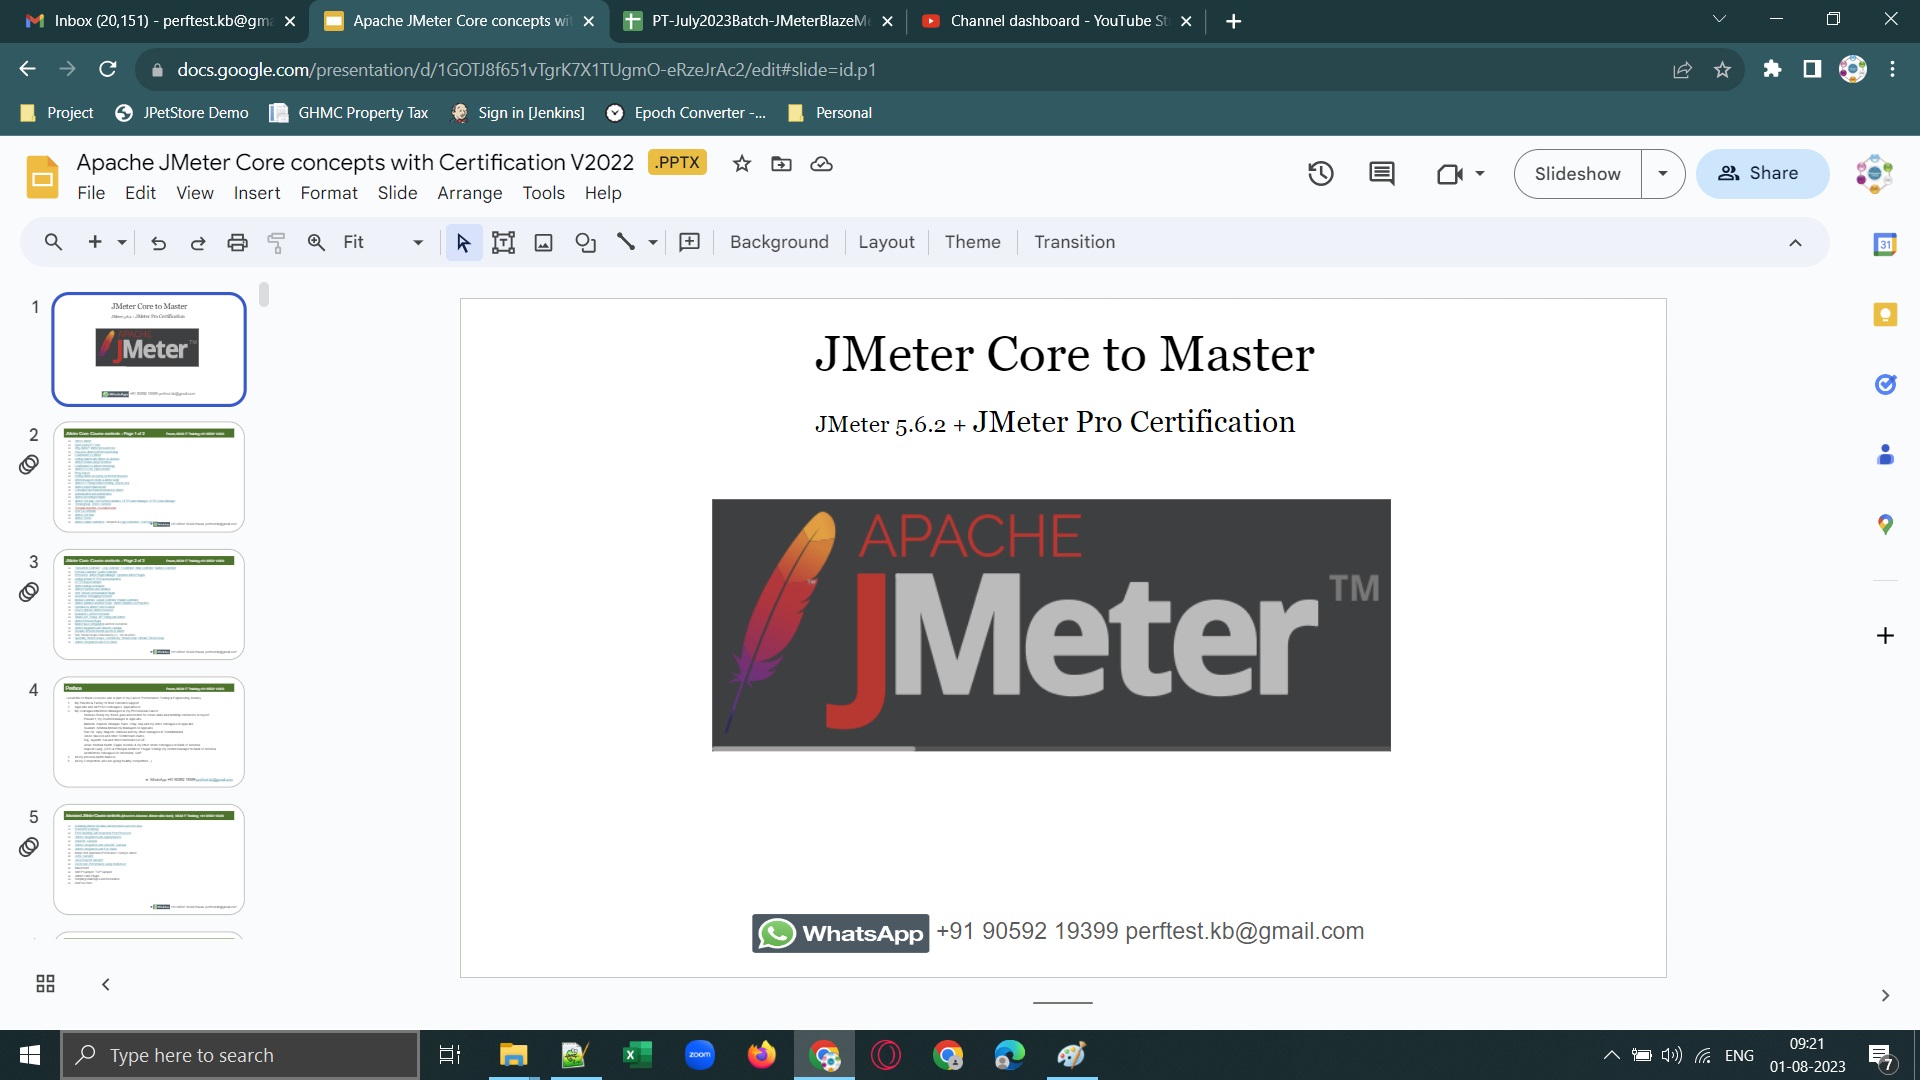Click the Undo arrow icon
The height and width of the screenshot is (1080, 1920).
[x=158, y=242]
